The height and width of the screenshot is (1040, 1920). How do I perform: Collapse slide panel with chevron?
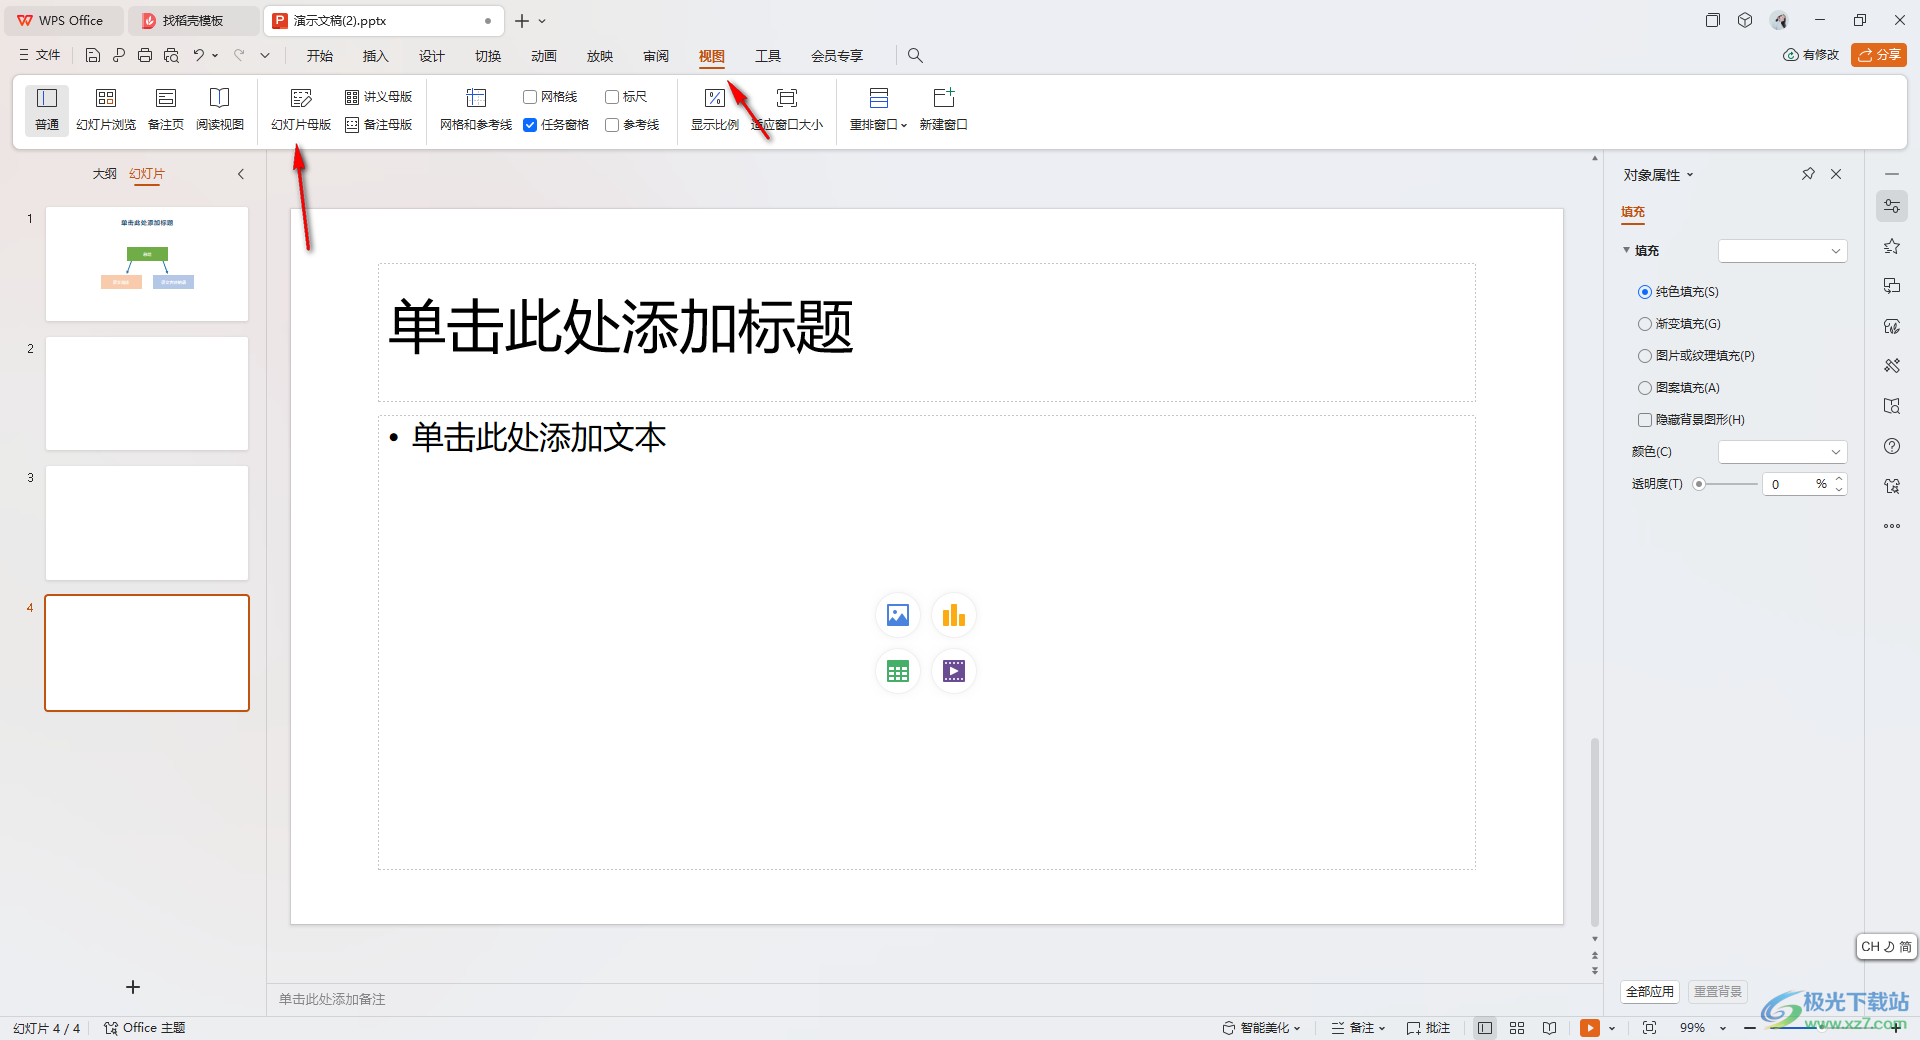pos(241,174)
